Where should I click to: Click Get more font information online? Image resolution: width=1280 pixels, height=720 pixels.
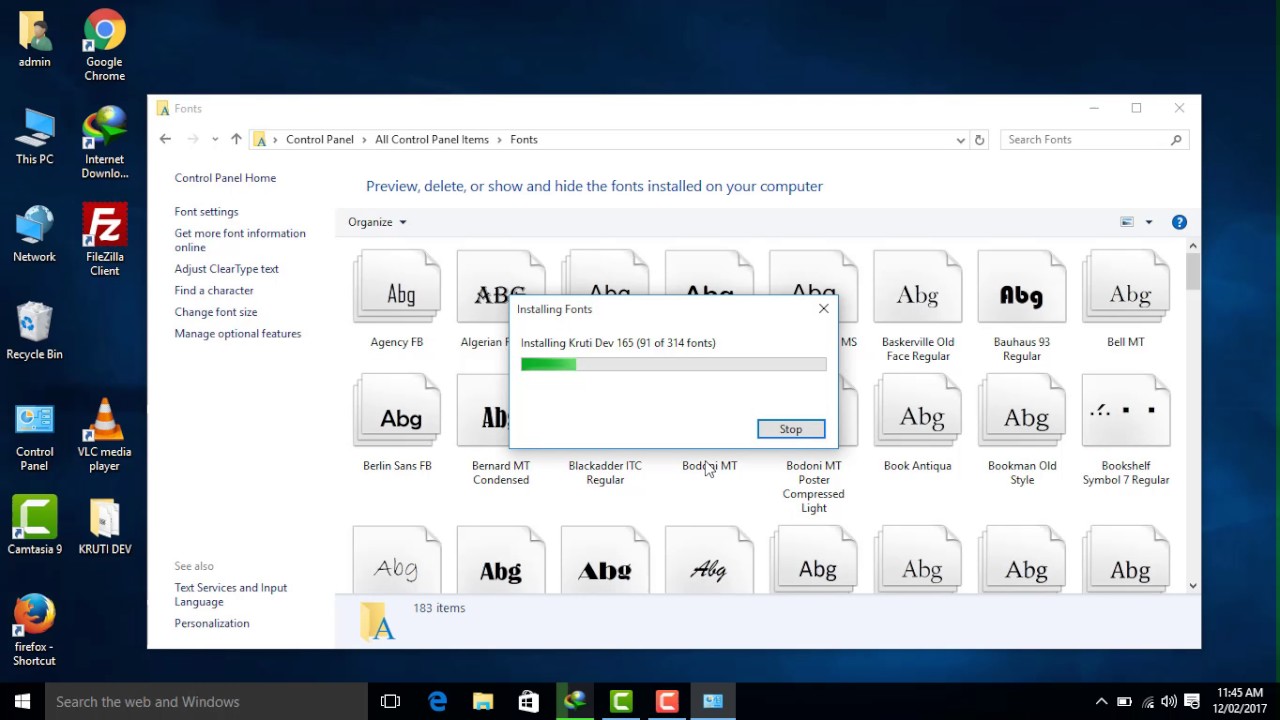(240, 240)
